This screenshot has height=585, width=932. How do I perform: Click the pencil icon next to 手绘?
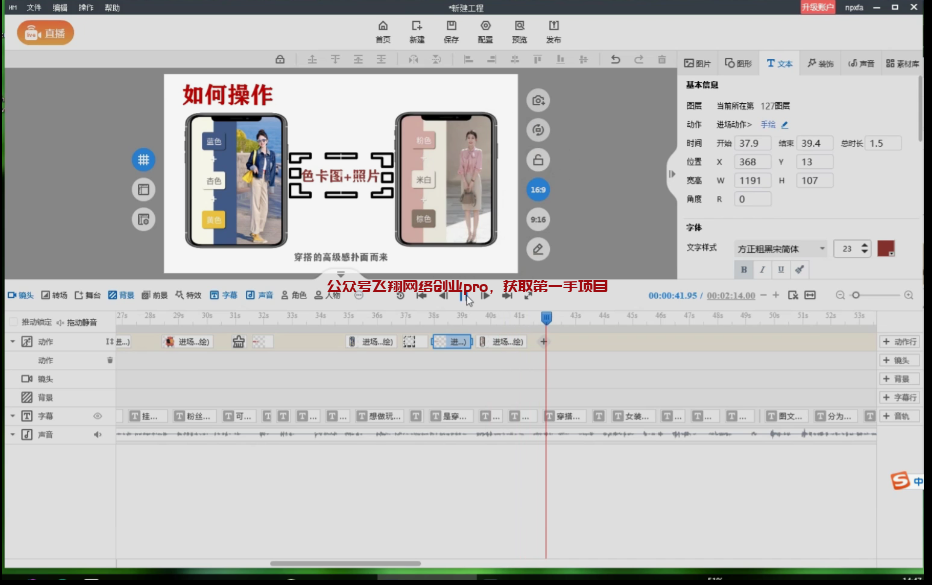point(785,125)
